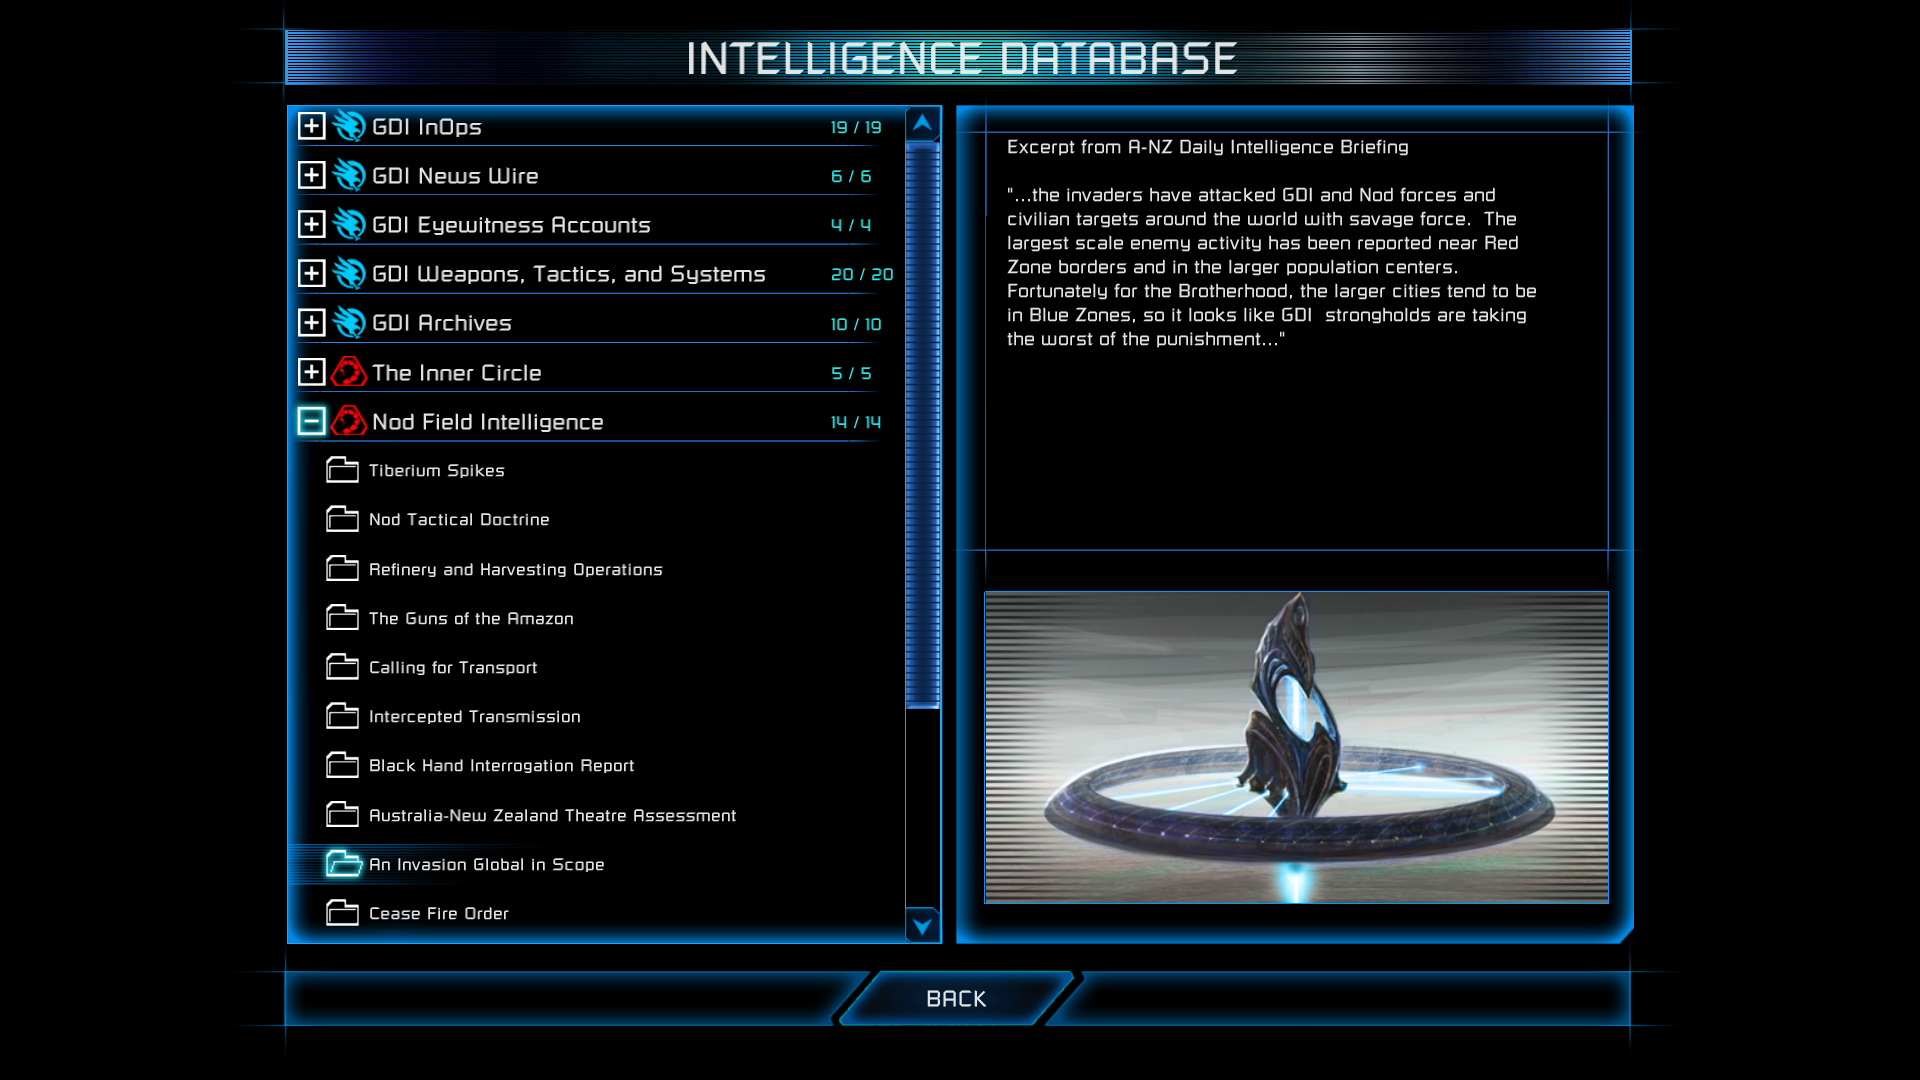The width and height of the screenshot is (1920, 1080).
Task: Expand the GDI InOps category
Action: click(x=311, y=126)
